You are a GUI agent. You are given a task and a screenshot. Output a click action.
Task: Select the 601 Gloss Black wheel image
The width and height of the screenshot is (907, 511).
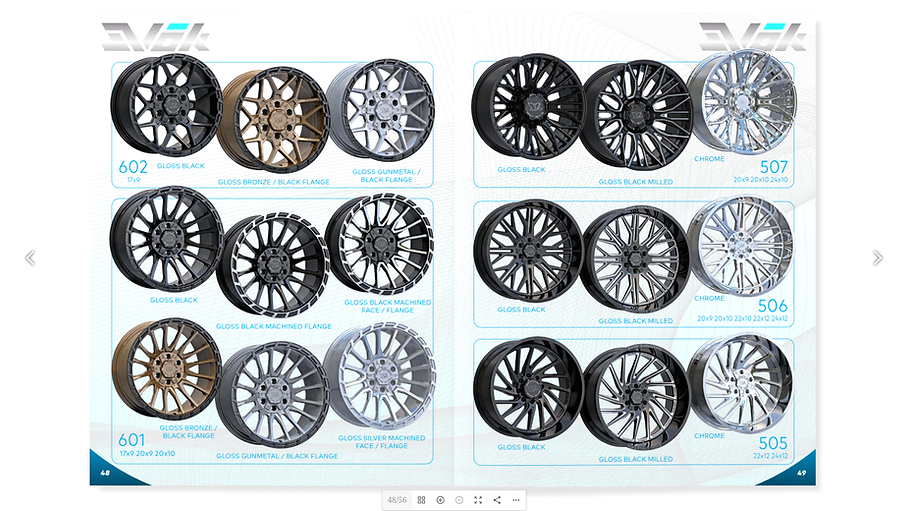167,238
